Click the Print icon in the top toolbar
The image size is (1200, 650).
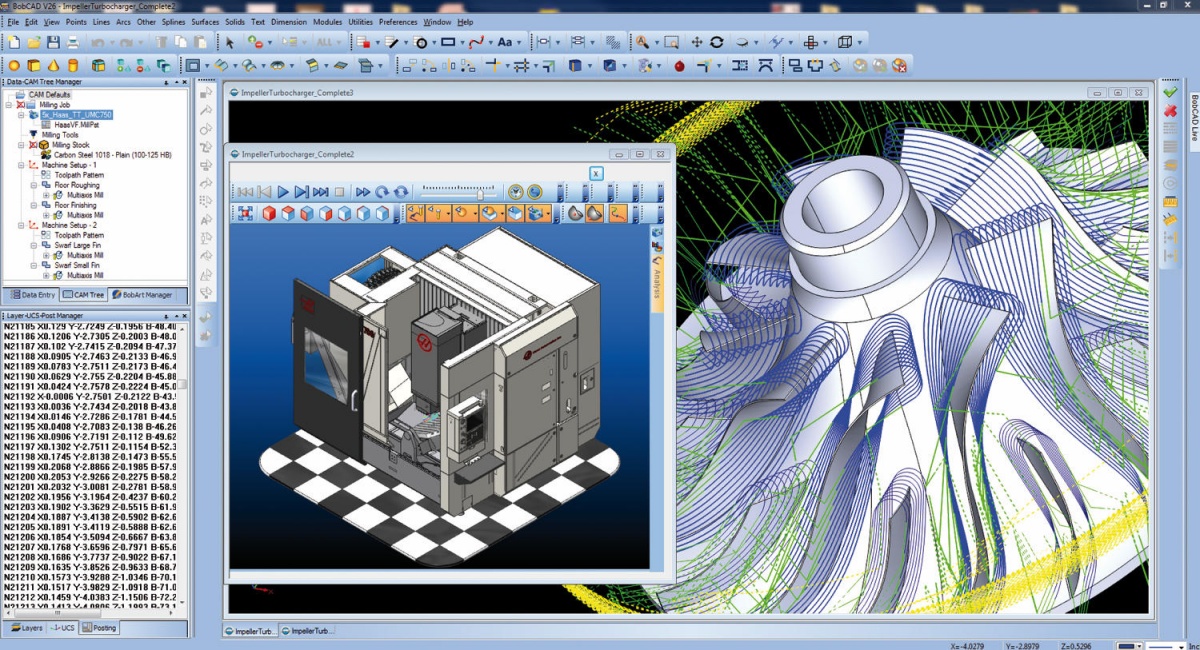[73, 42]
